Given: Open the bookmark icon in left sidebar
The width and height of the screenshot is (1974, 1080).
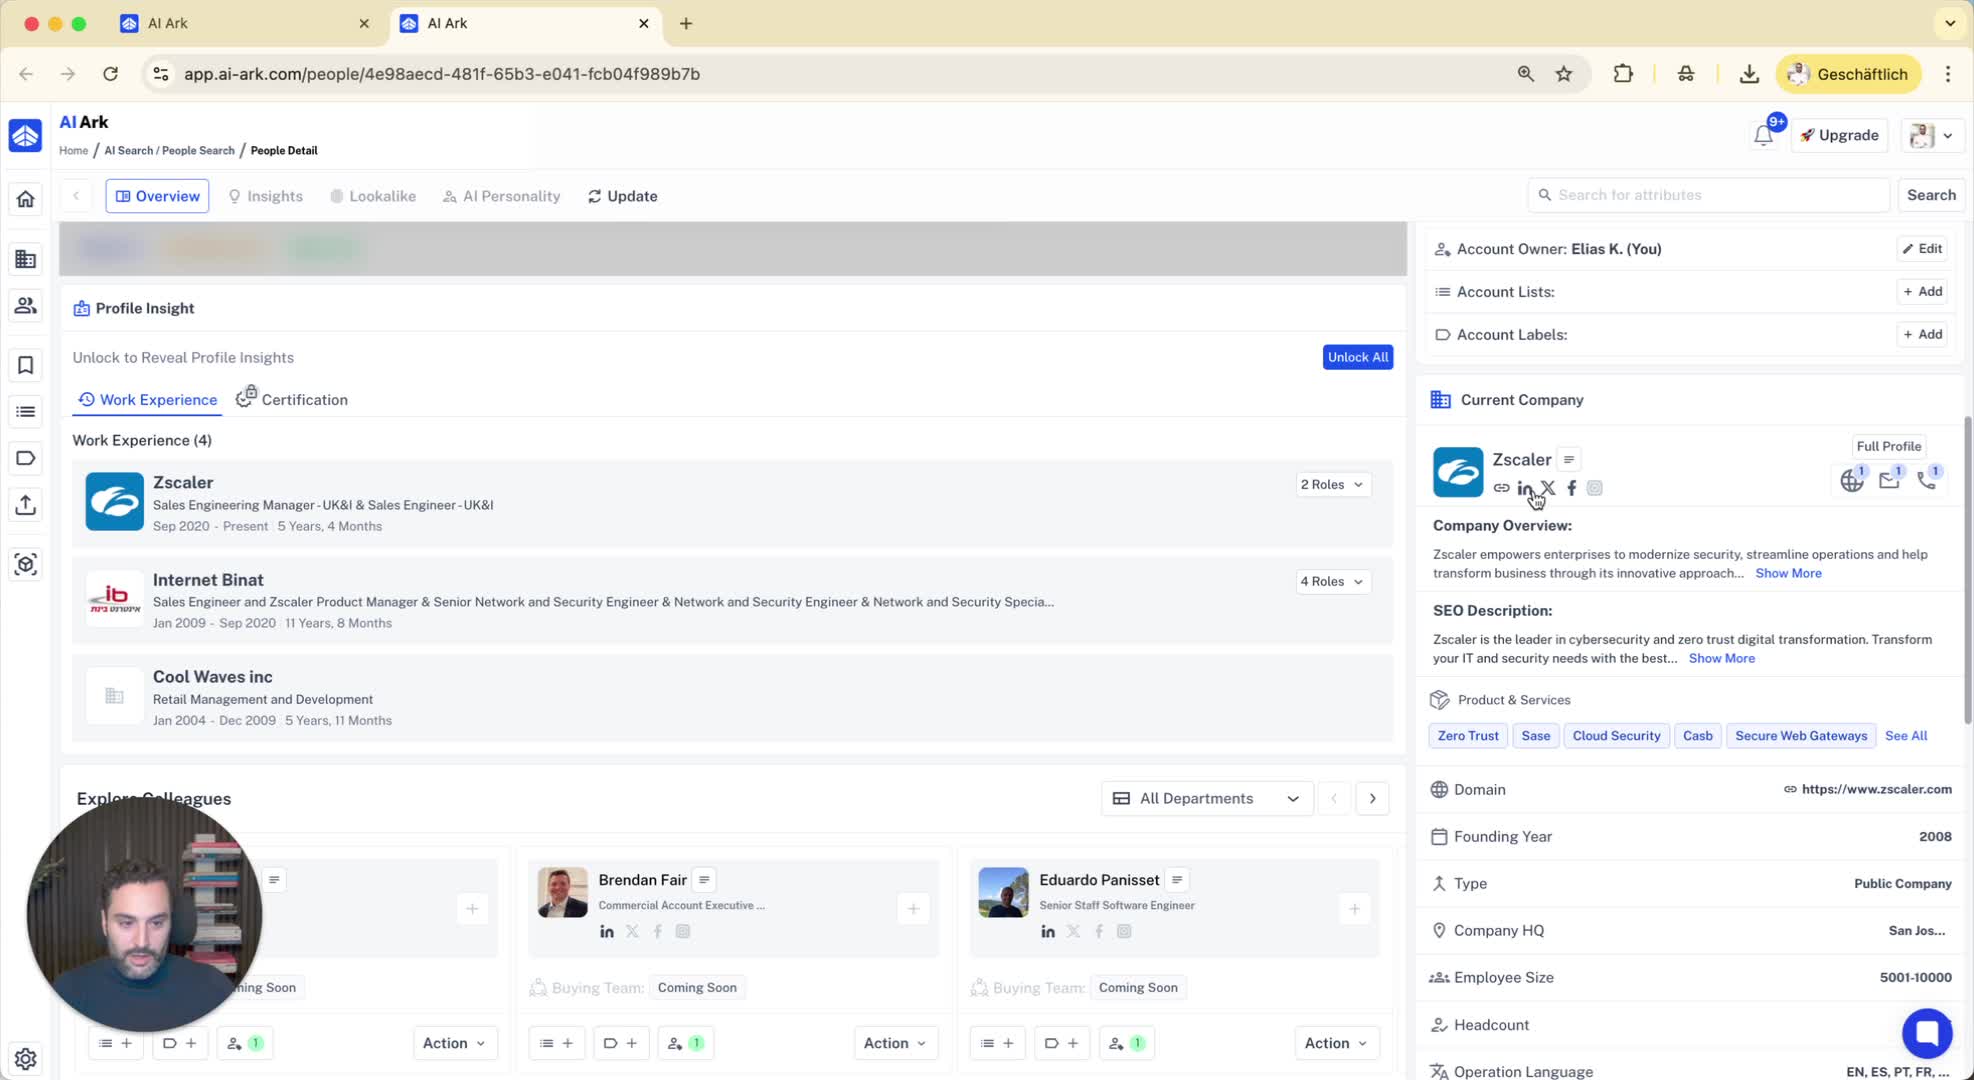Looking at the screenshot, I should click(x=25, y=366).
